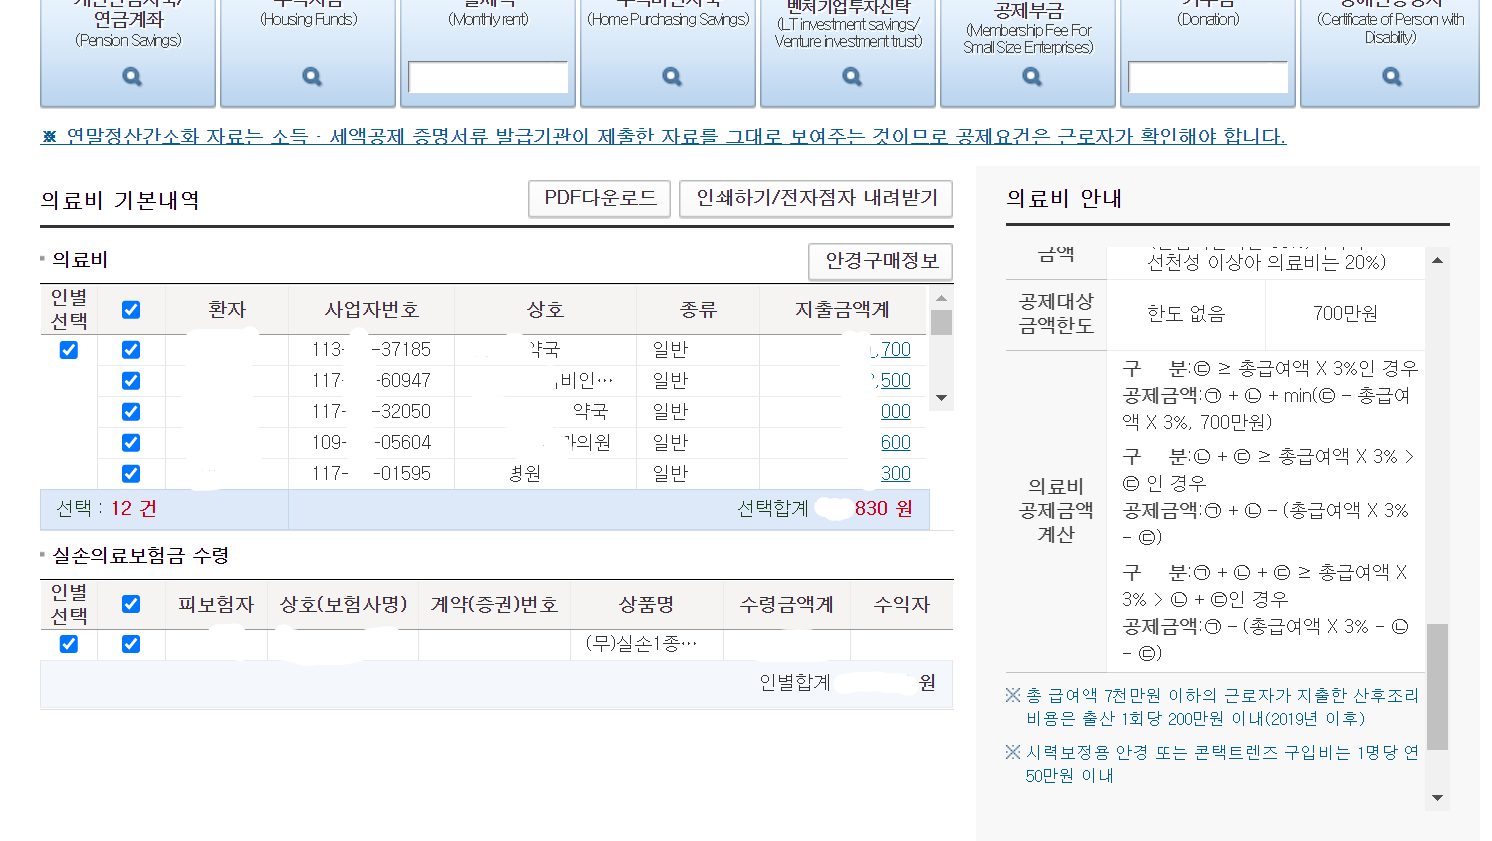Viewport: 1492px width, 841px height.
Task: Click 의료비 안내 panel scroll down arrow
Action: click(x=1437, y=798)
